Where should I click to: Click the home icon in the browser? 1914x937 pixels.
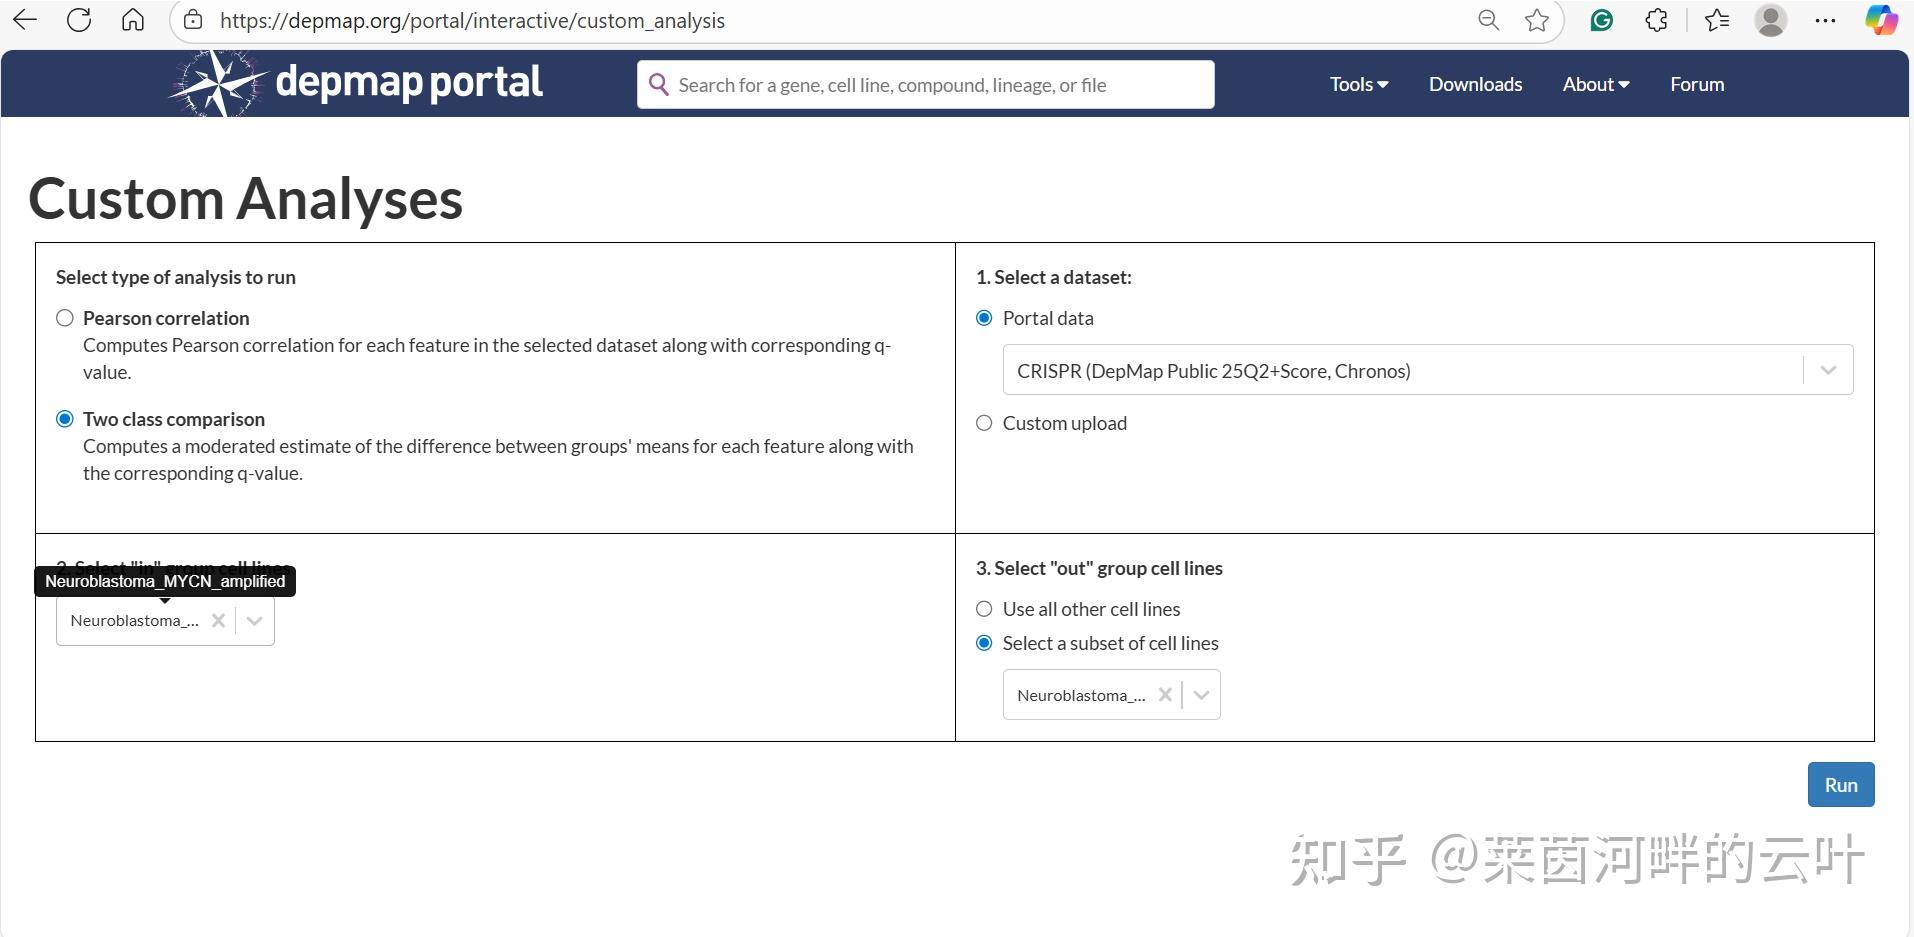coord(133,19)
